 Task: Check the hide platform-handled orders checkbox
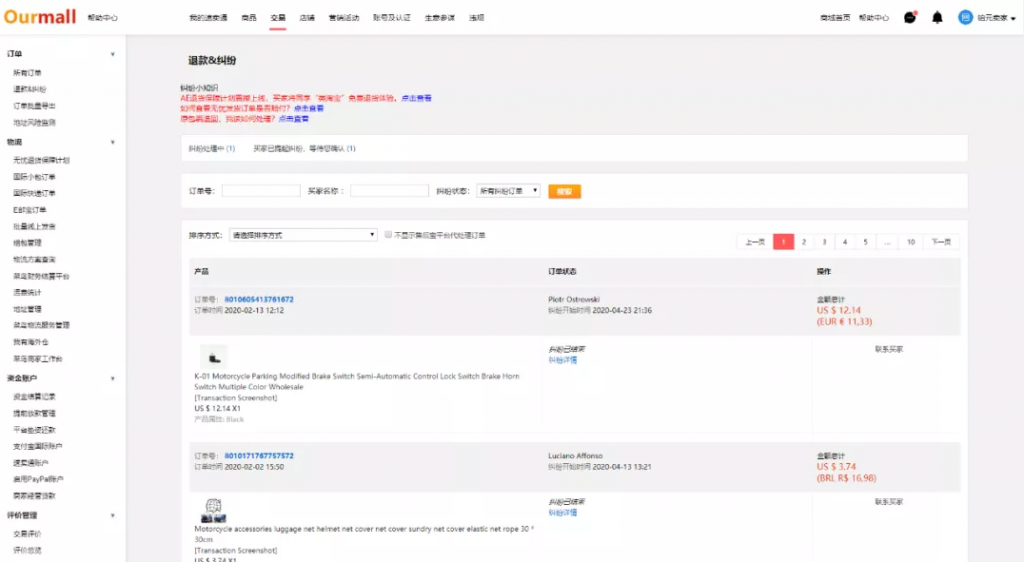tap(388, 235)
